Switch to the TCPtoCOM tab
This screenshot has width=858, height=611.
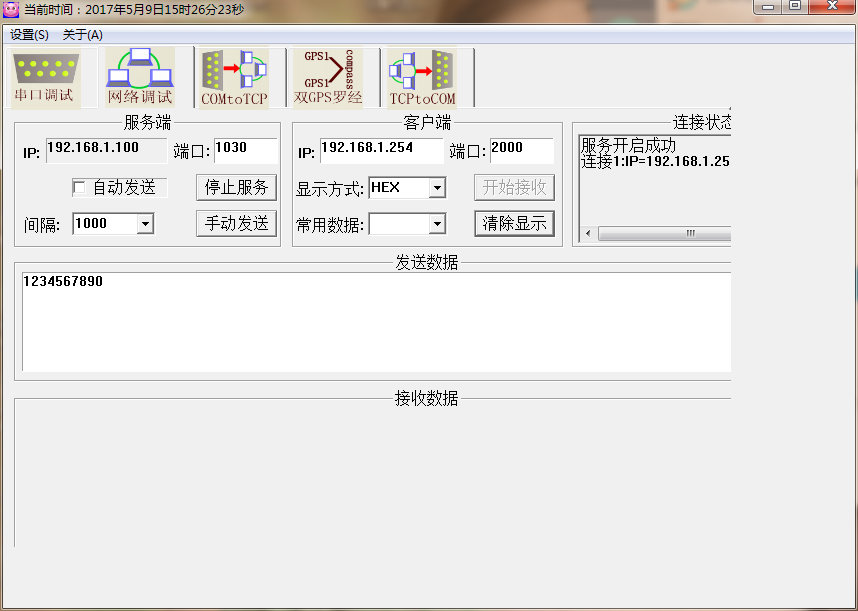(x=422, y=77)
